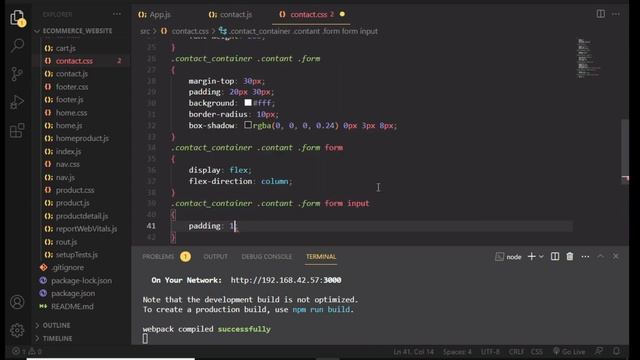The height and width of the screenshot is (360, 640).
Task: Open package.json in the file explorer
Action: coord(73,293)
